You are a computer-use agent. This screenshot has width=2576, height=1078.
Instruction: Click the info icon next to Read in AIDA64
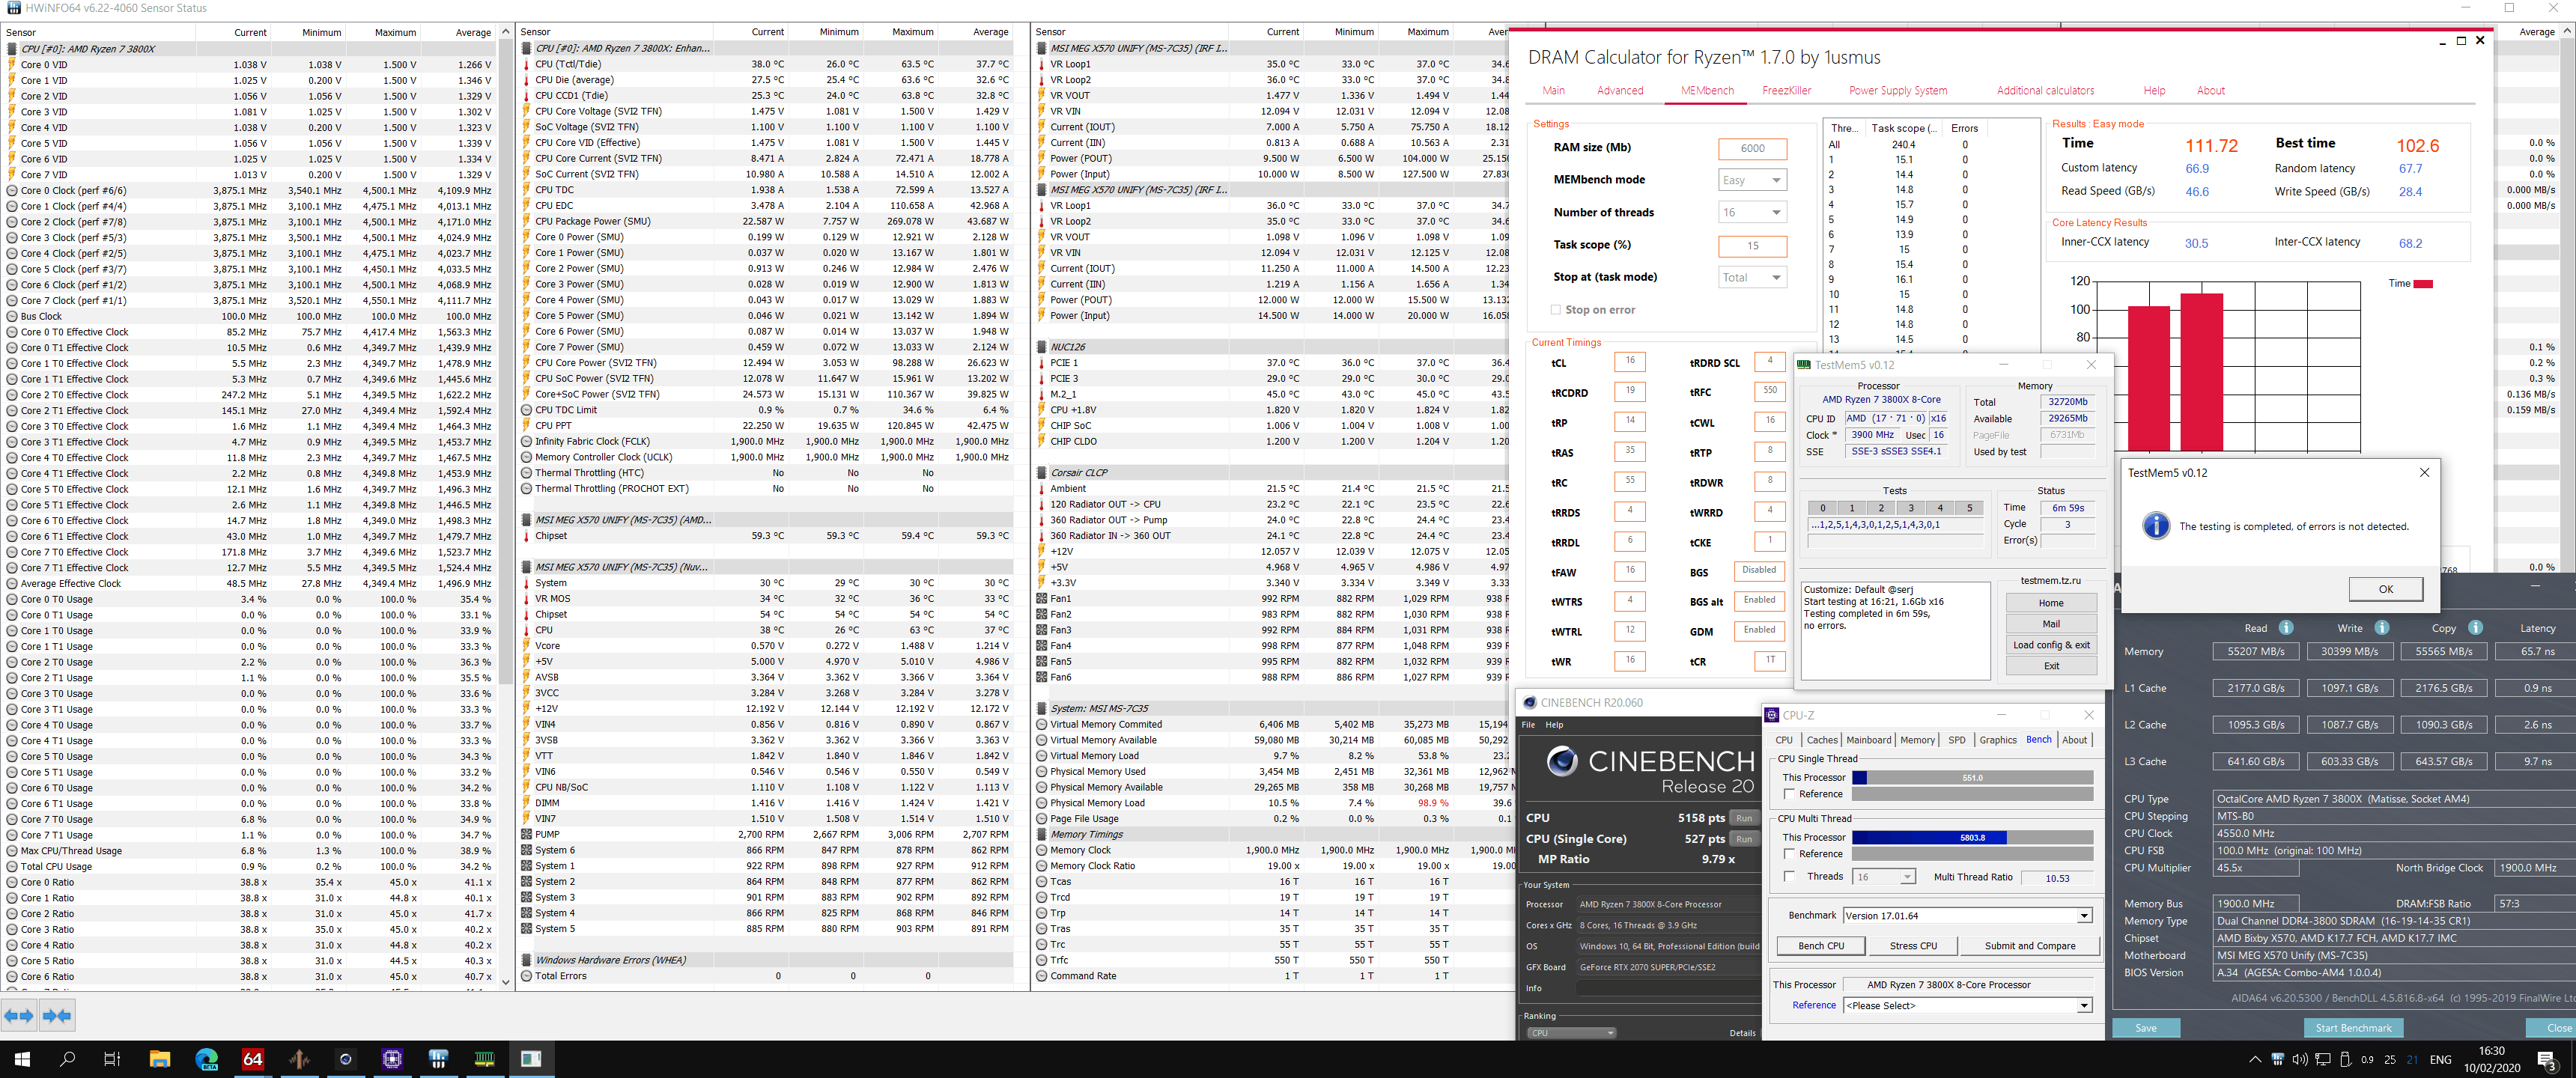[2285, 628]
